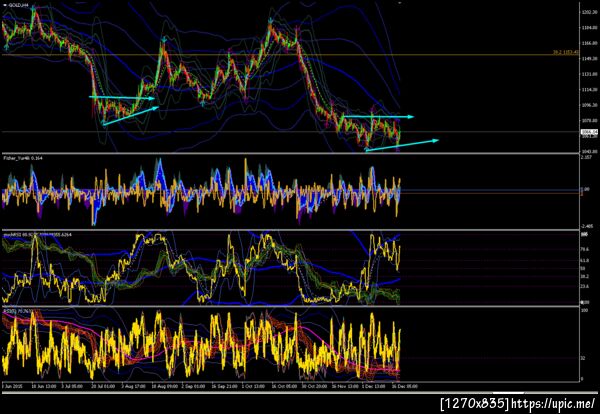Click the 23.6 level label in stochRSI pane
This screenshot has width=600, height=414.
point(585,285)
